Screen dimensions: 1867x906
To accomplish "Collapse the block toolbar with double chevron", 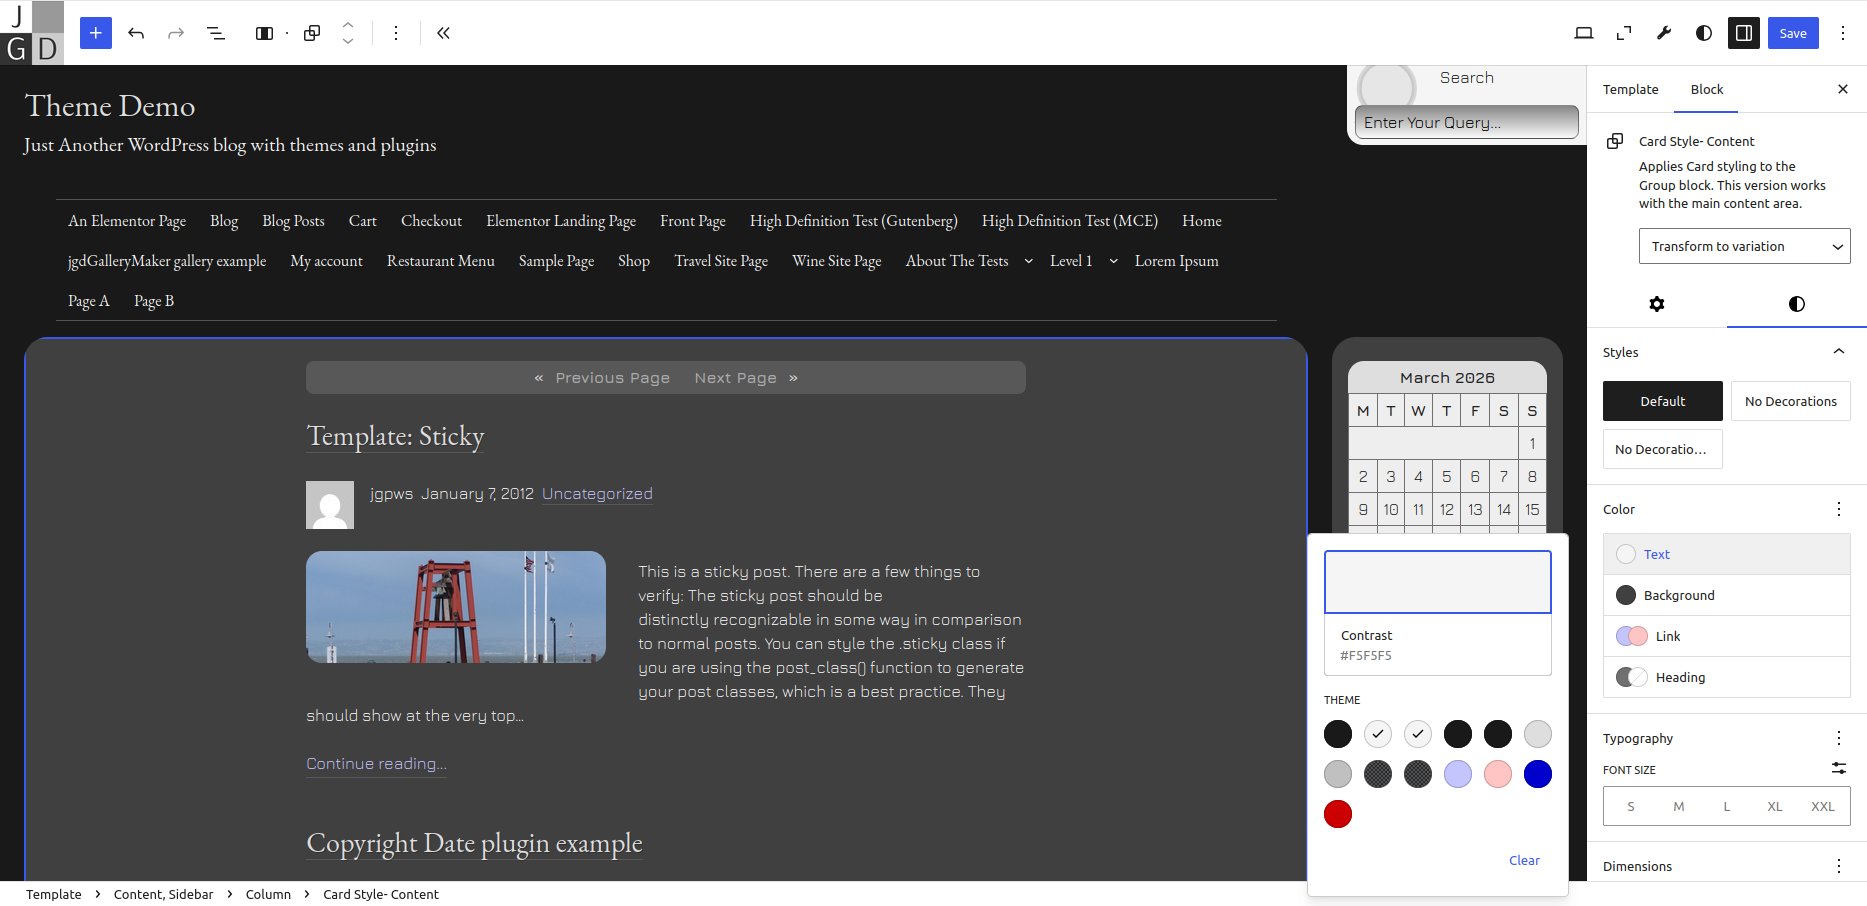I will pos(443,33).
